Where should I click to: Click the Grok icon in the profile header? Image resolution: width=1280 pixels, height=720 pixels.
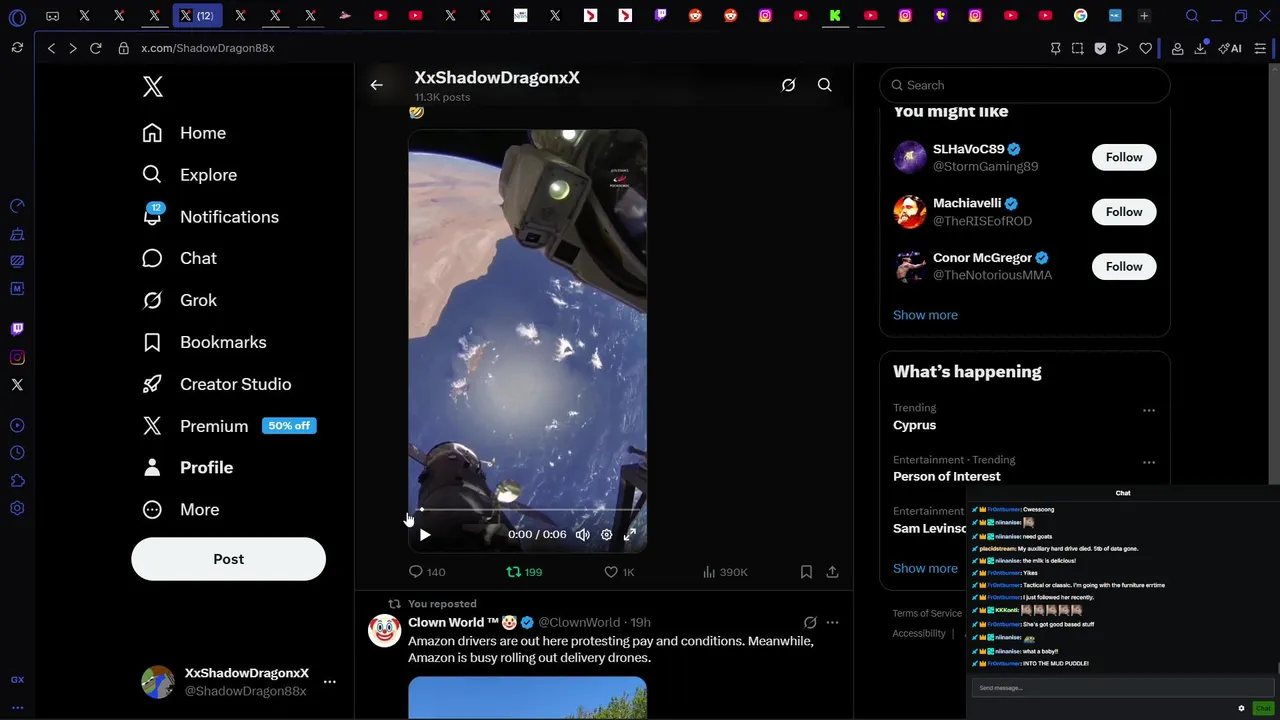pos(788,85)
